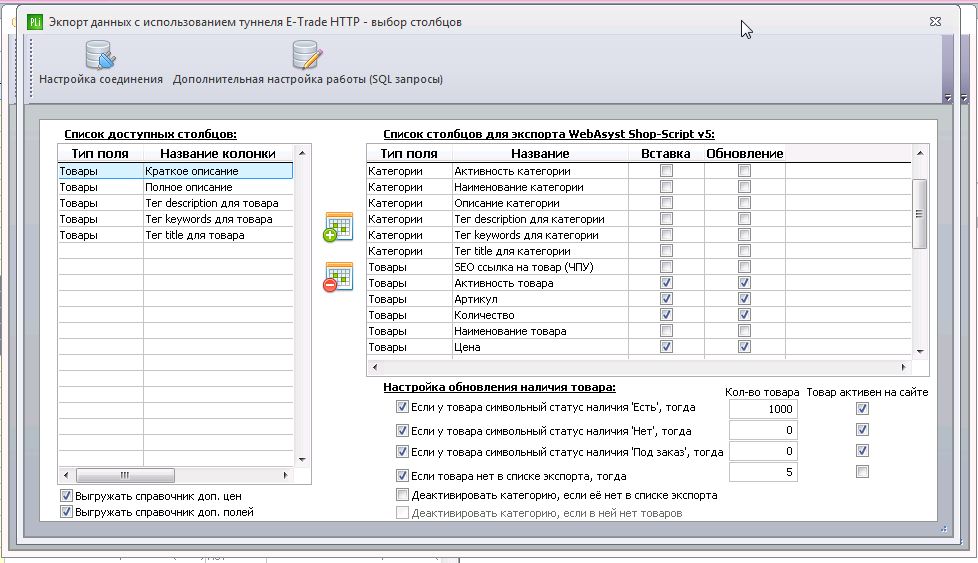This screenshot has height=563, width=978.
Task: Click export list scroll down arrow
Action: coord(920,352)
